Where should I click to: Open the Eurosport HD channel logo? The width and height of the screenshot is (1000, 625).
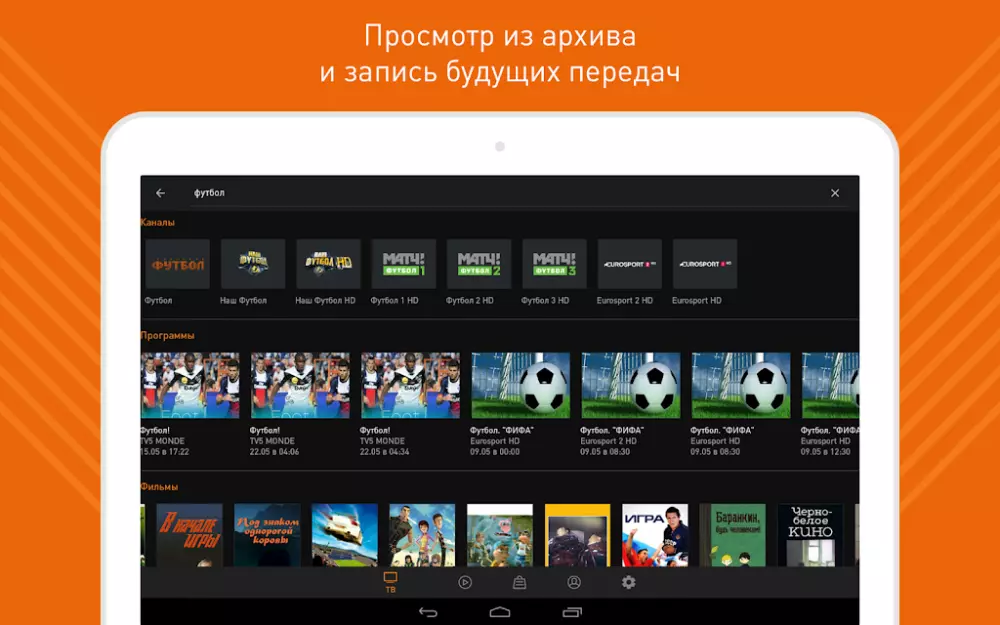click(x=705, y=264)
